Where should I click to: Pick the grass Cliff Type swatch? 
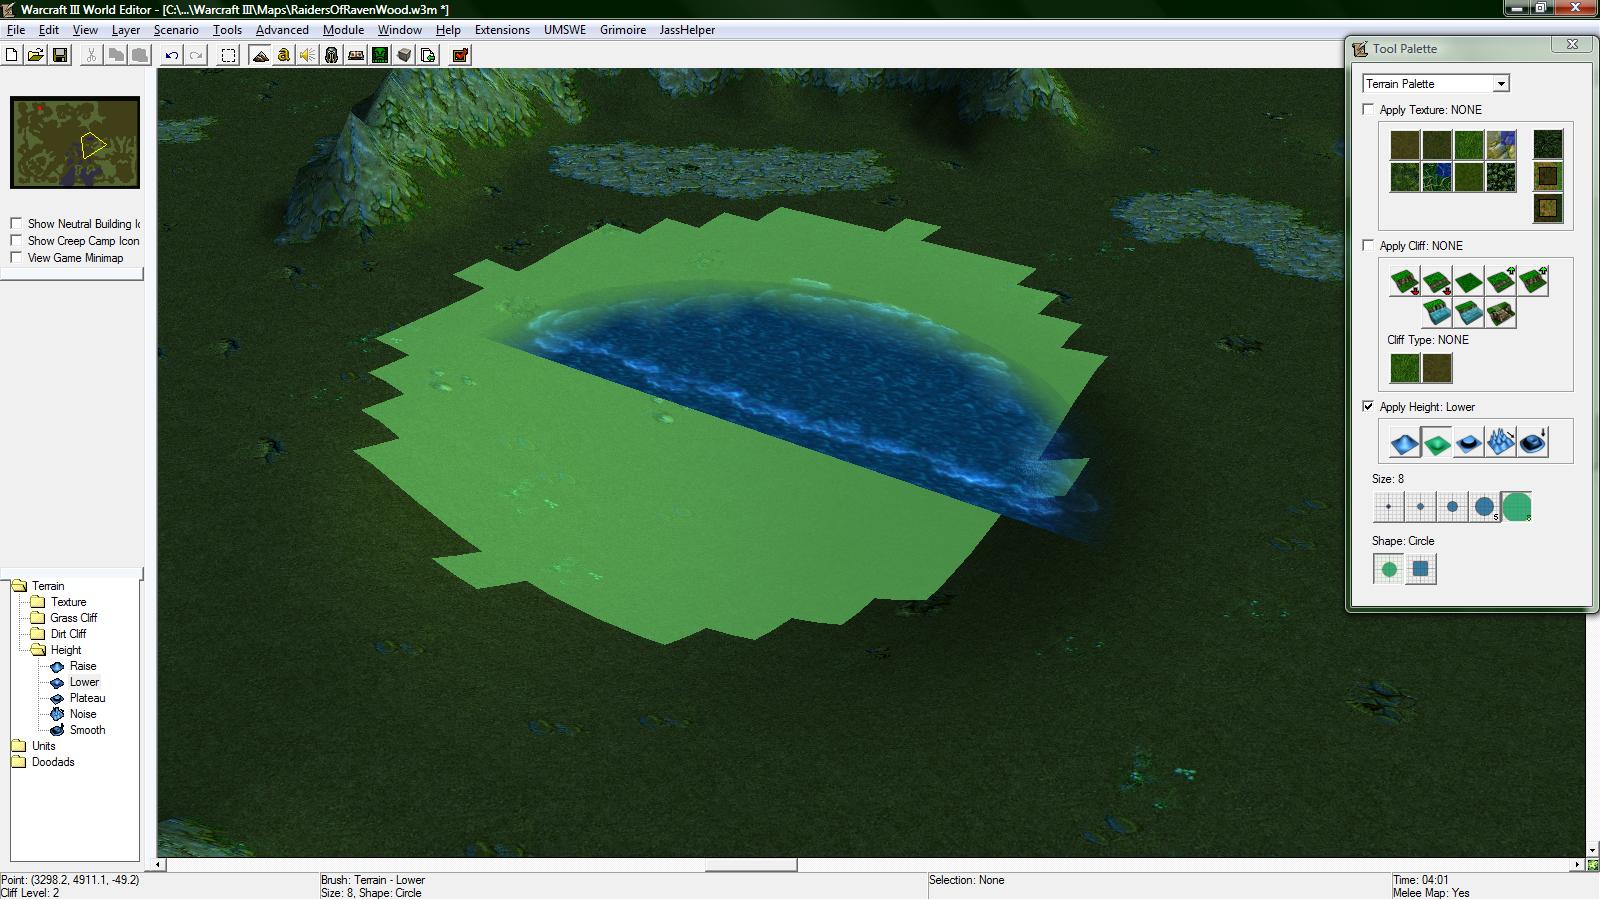pyautogui.click(x=1404, y=368)
